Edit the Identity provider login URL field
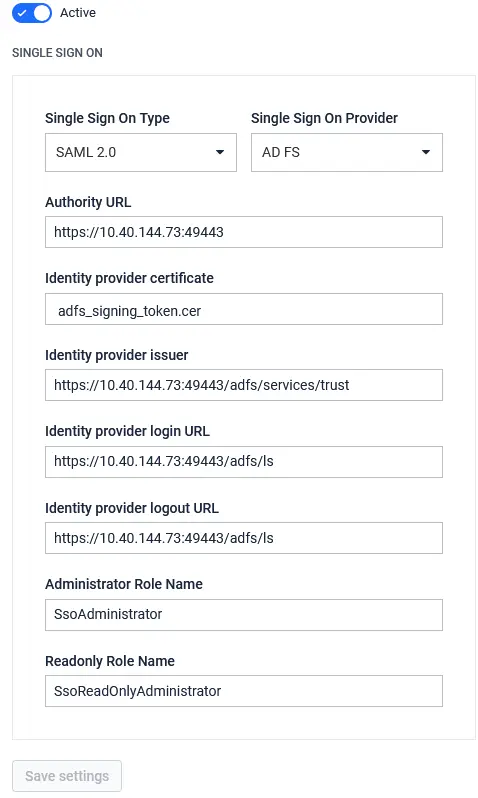 [x=244, y=462]
